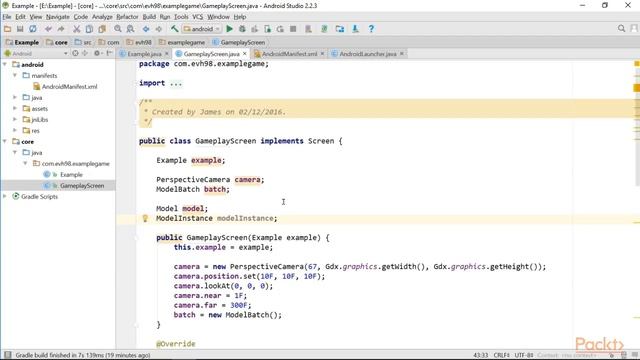Click the 43:33 cursor position status entry
The width and height of the screenshot is (640, 360).
coord(480,355)
